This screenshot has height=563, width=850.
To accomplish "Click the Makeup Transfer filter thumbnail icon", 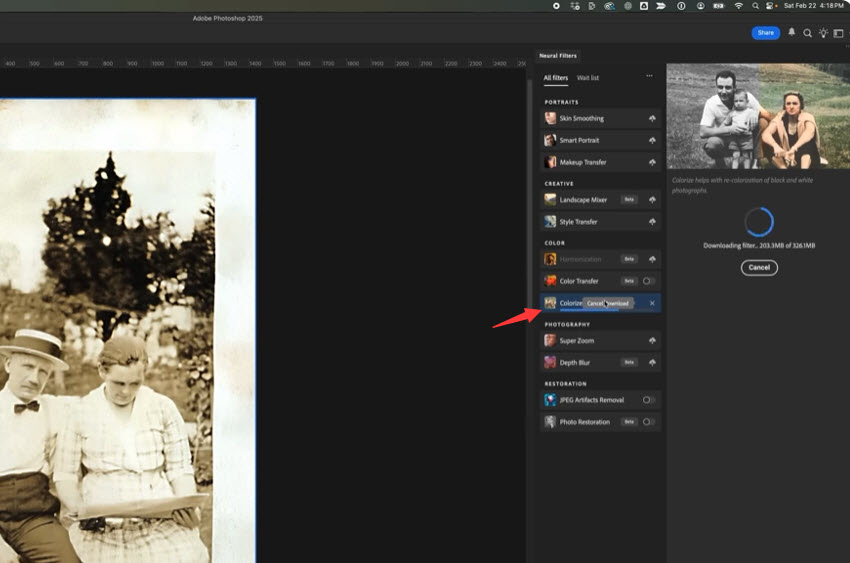I will click(550, 162).
